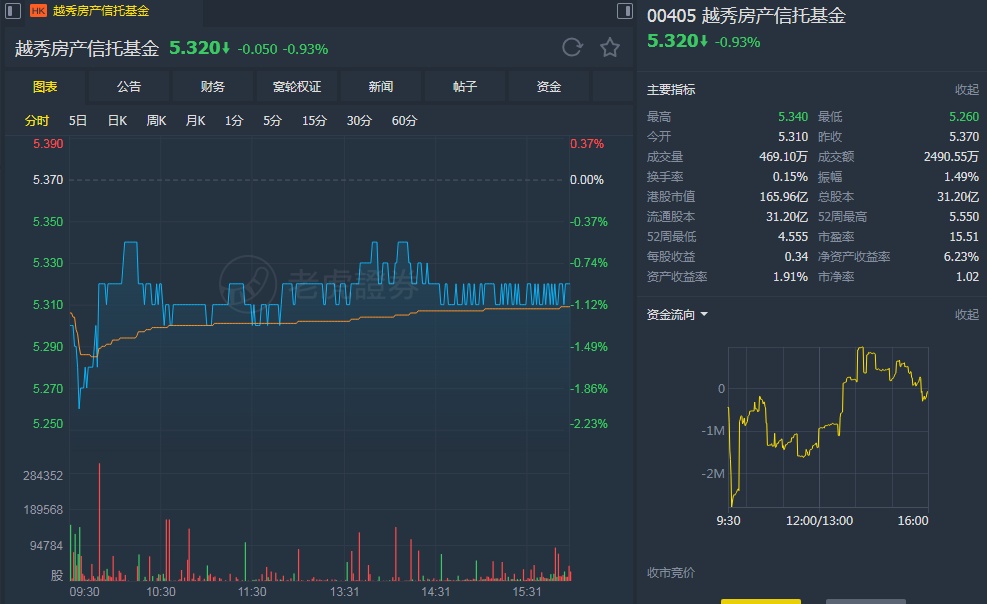Viewport: 987px width, 604px height.
Task: Click the -0.050 price change in header
Action: pos(257,49)
